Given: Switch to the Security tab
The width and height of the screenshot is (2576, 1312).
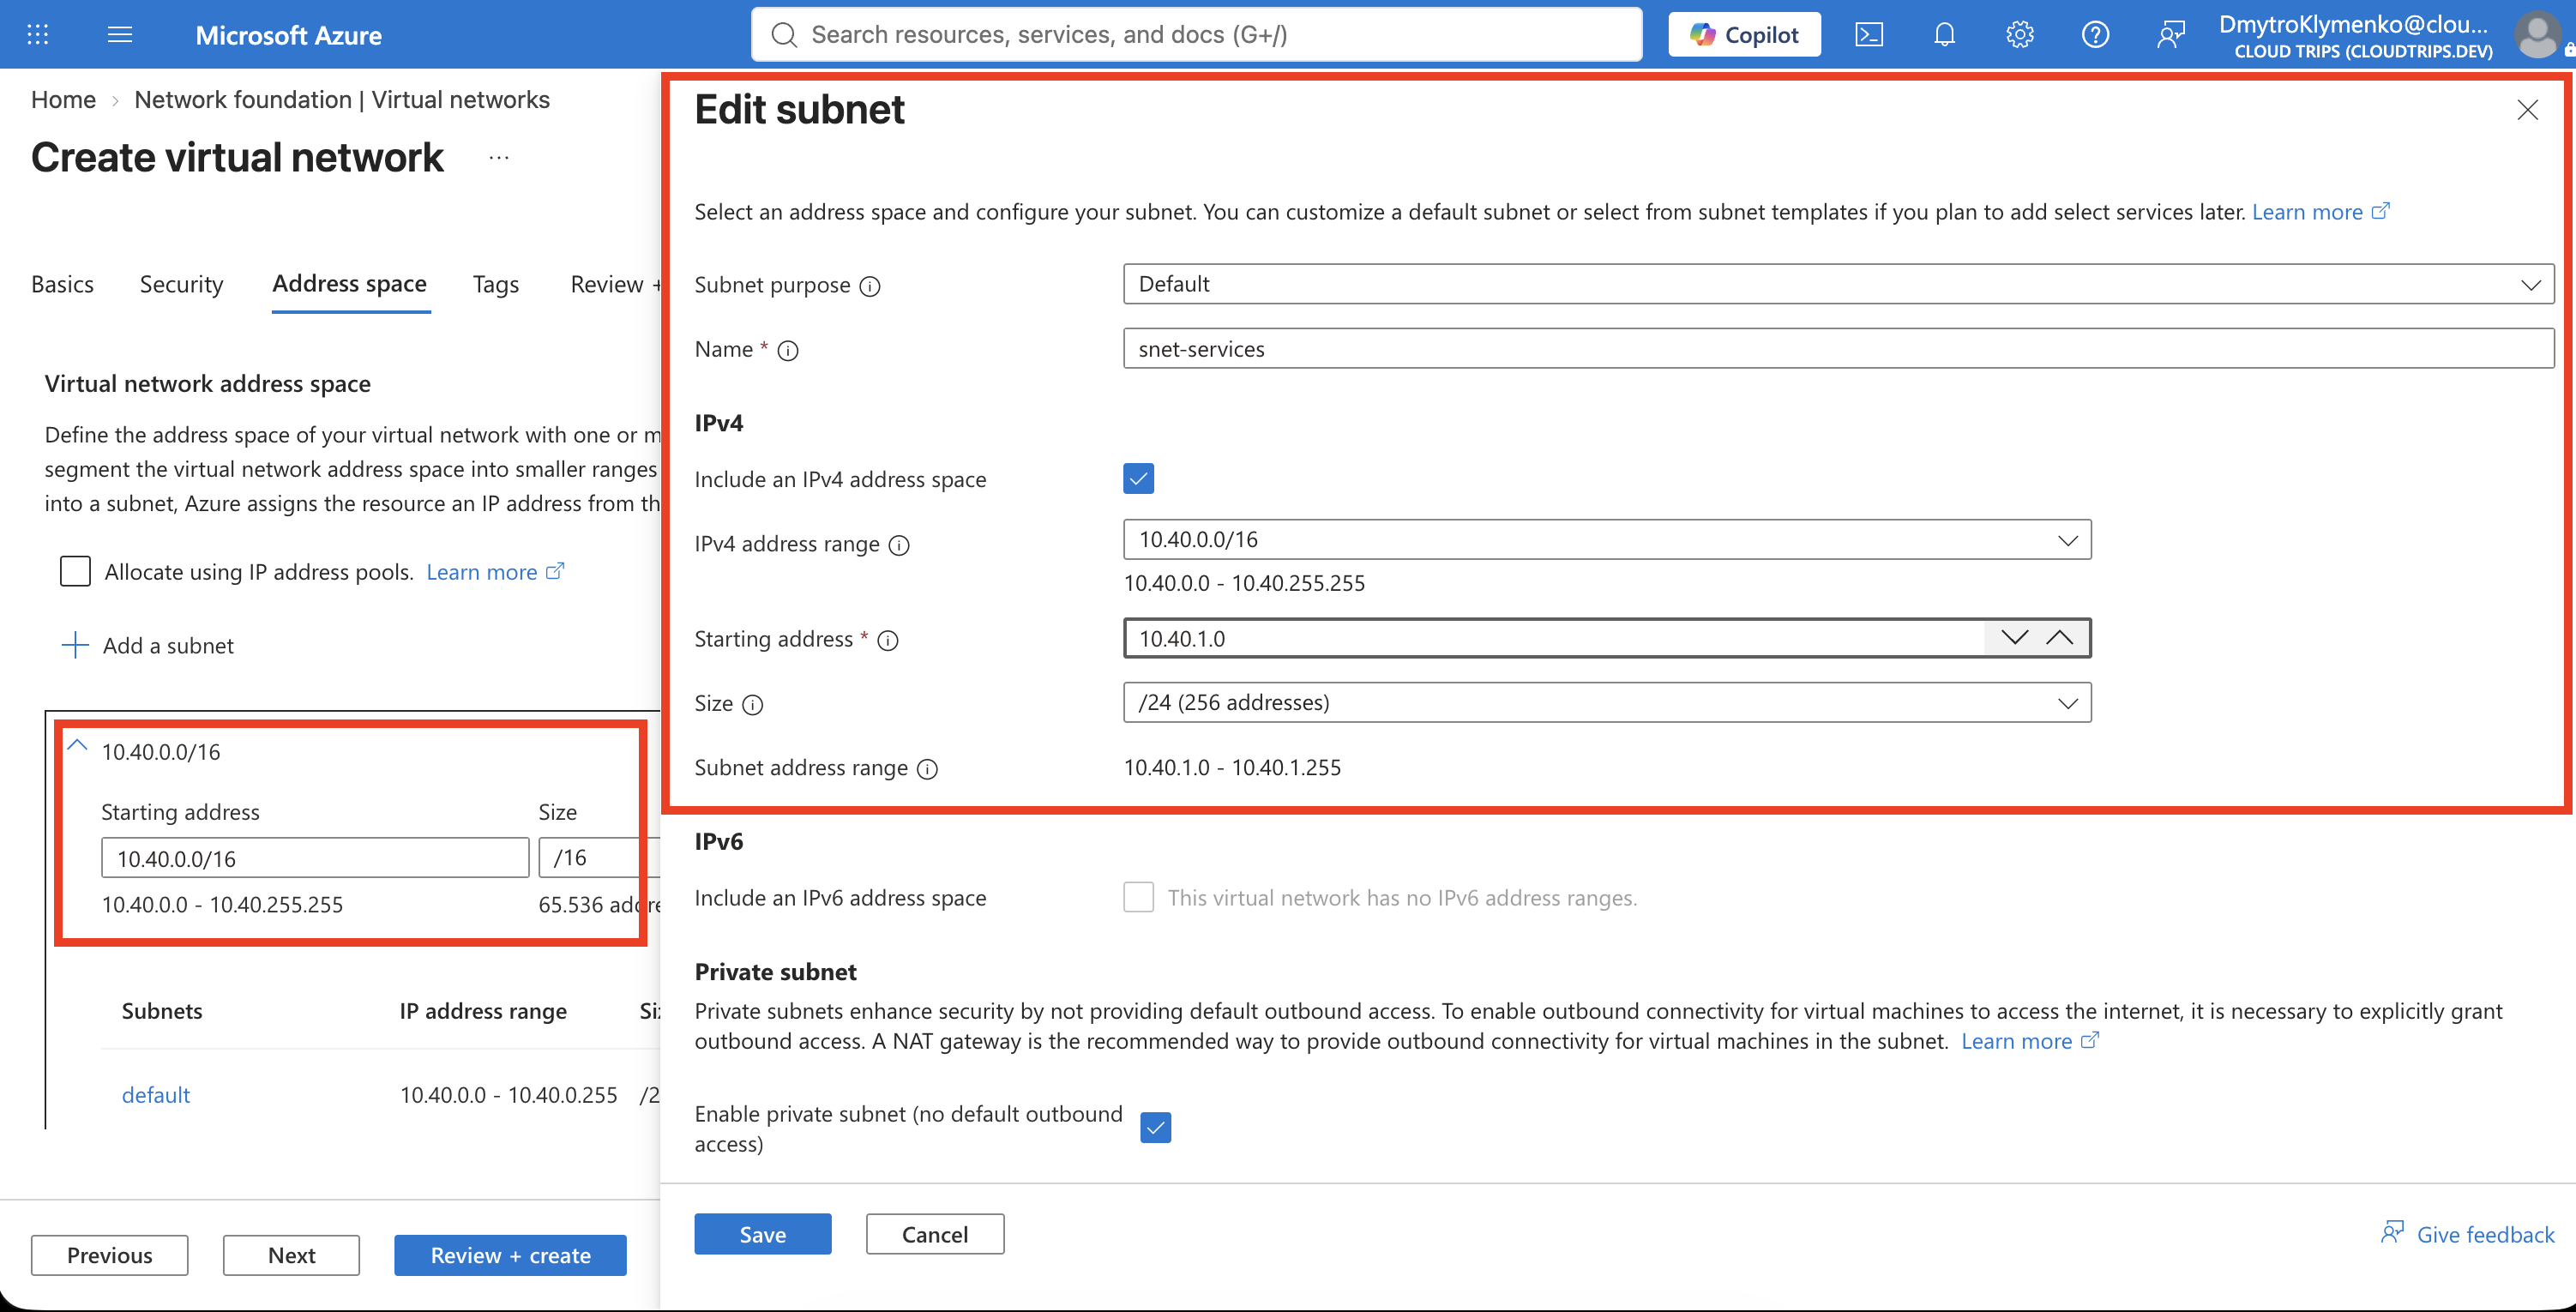Looking at the screenshot, I should point(181,285).
